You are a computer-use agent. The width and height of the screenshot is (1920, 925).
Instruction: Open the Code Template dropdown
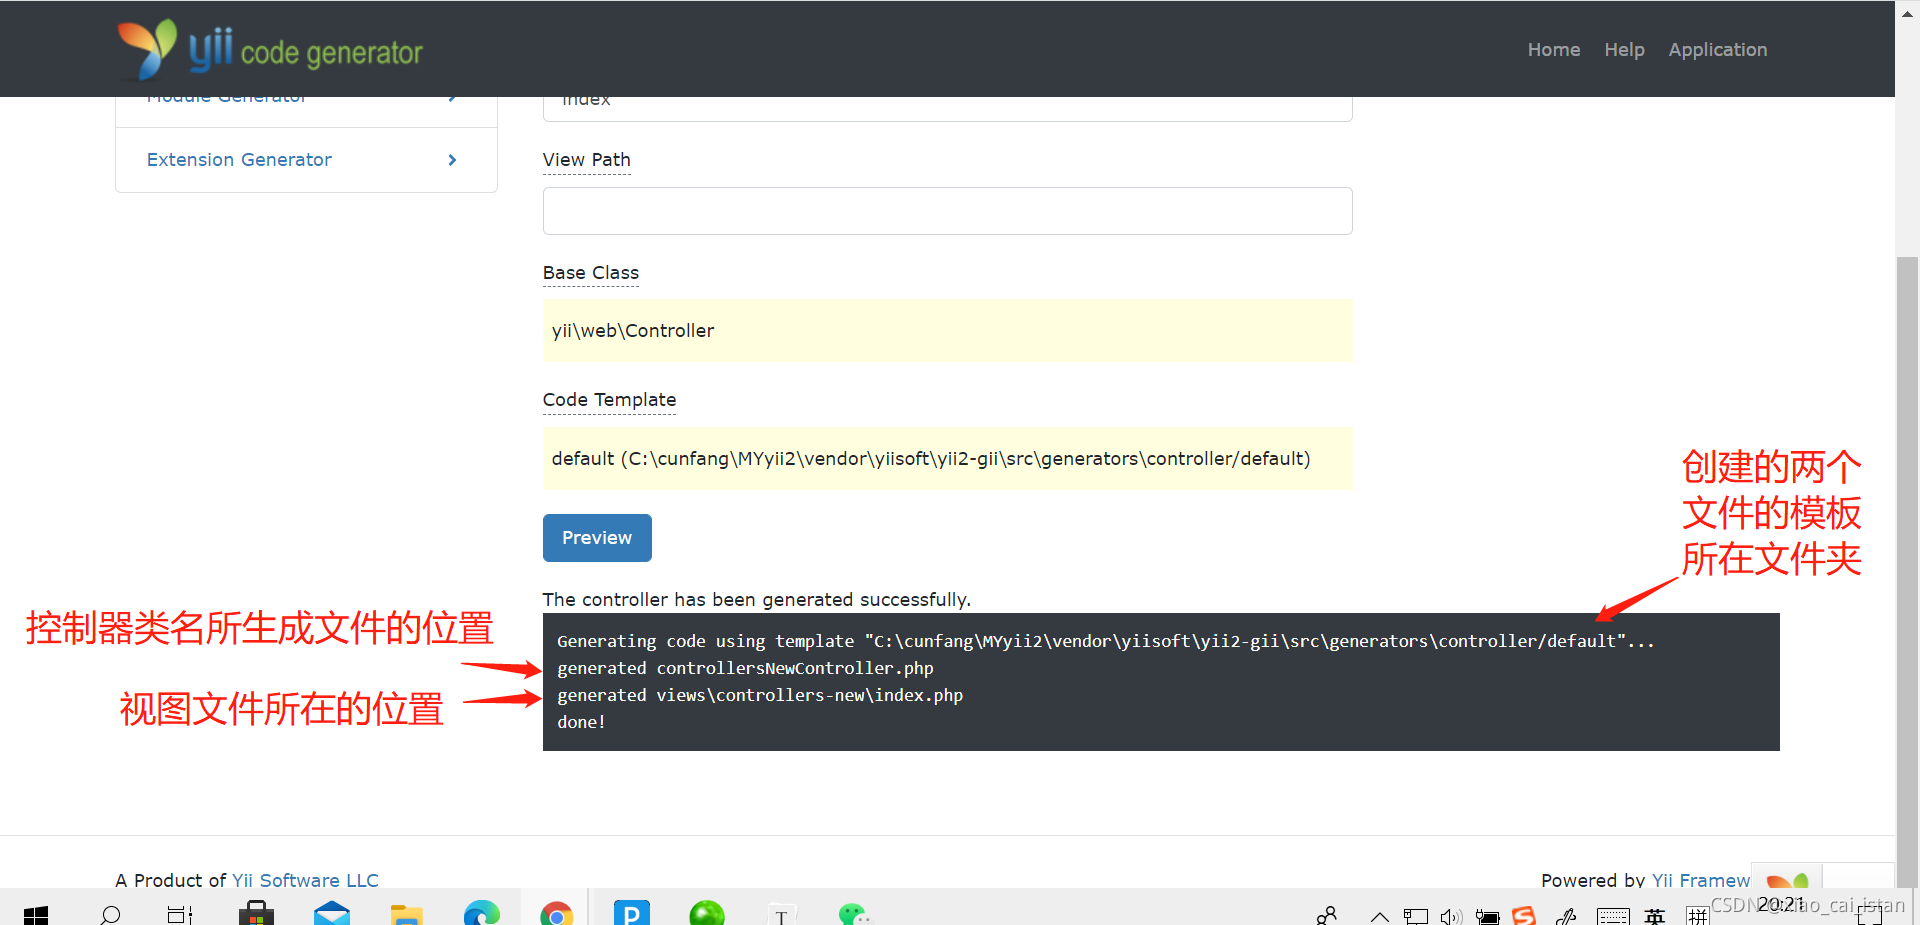(x=947, y=459)
